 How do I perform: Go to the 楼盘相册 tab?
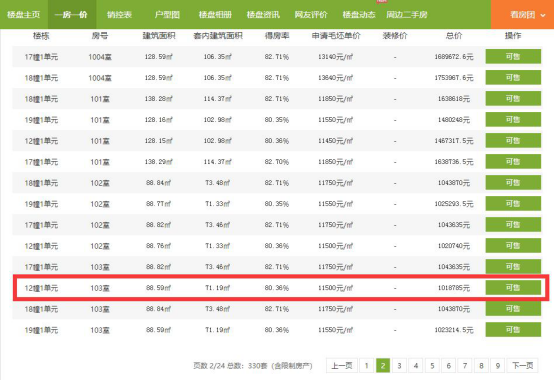pos(215,14)
